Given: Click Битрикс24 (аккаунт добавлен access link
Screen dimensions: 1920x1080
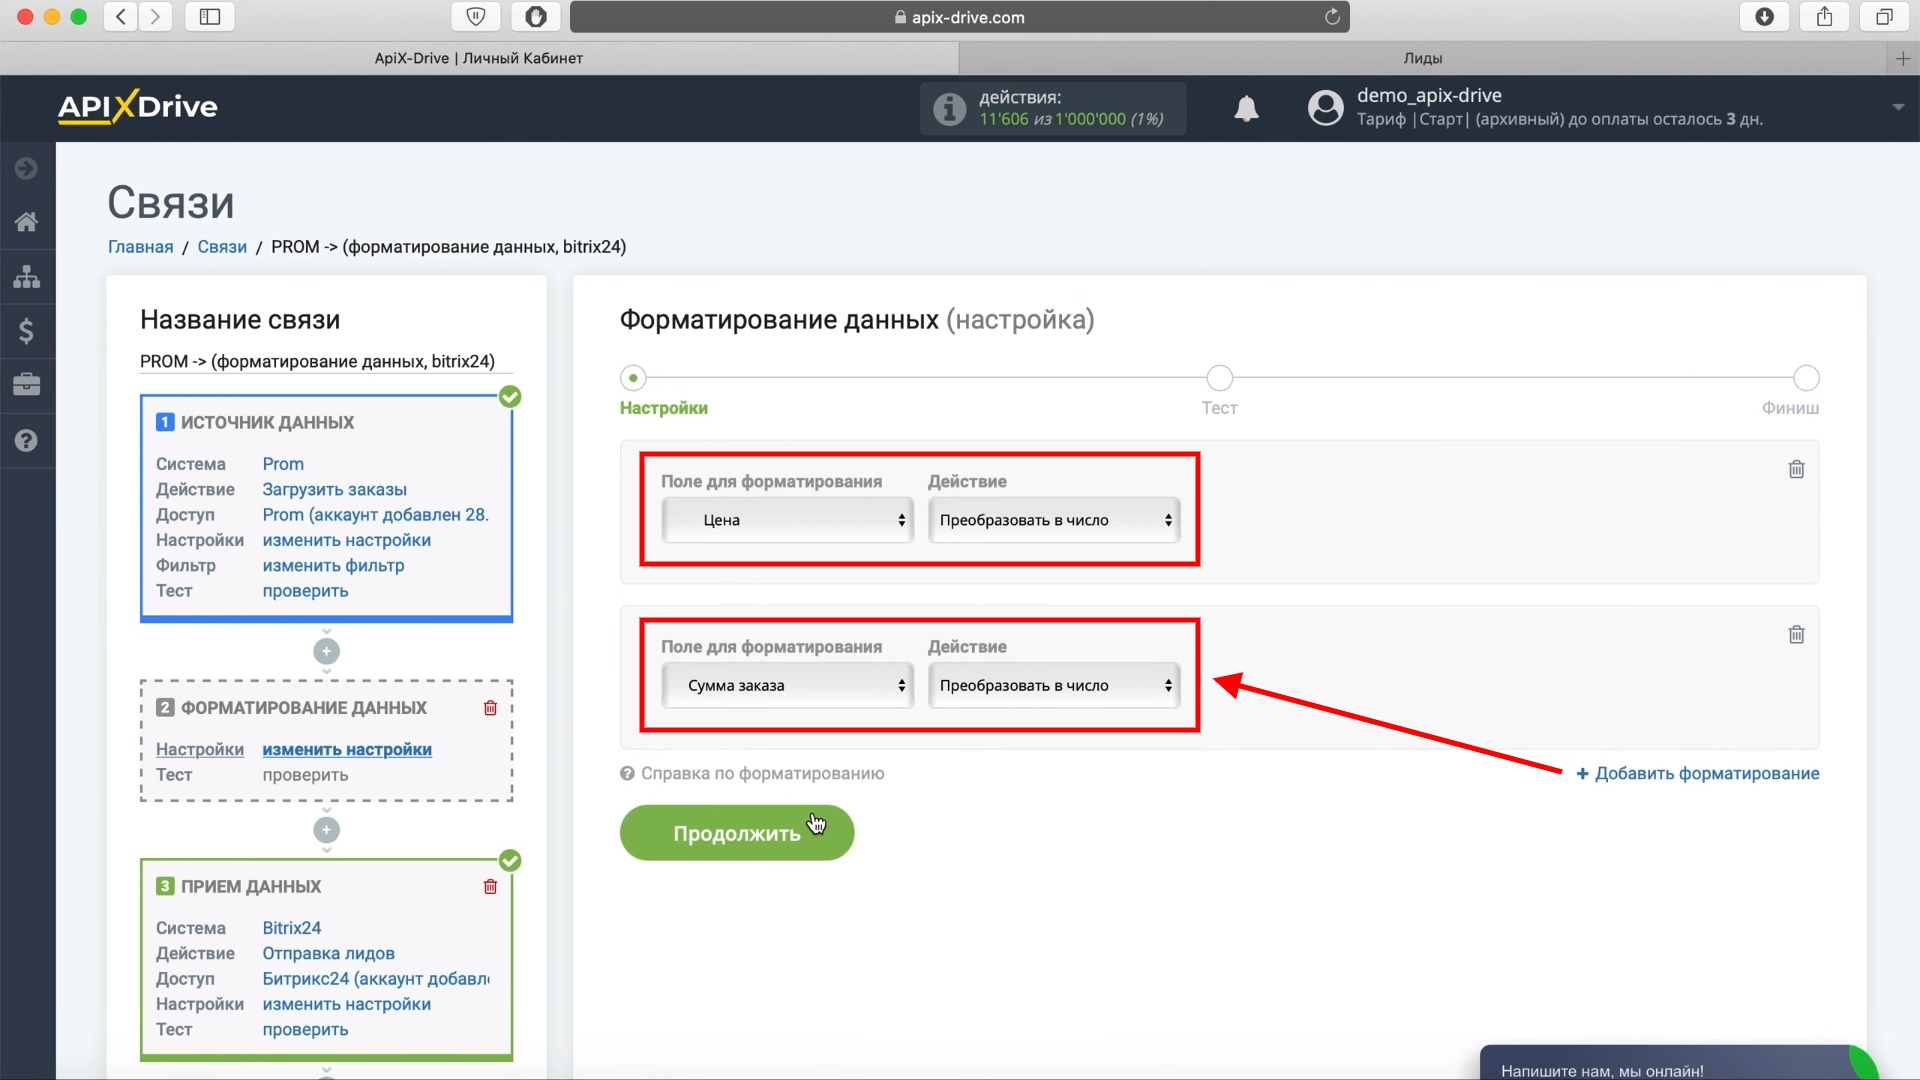Looking at the screenshot, I should [376, 979].
